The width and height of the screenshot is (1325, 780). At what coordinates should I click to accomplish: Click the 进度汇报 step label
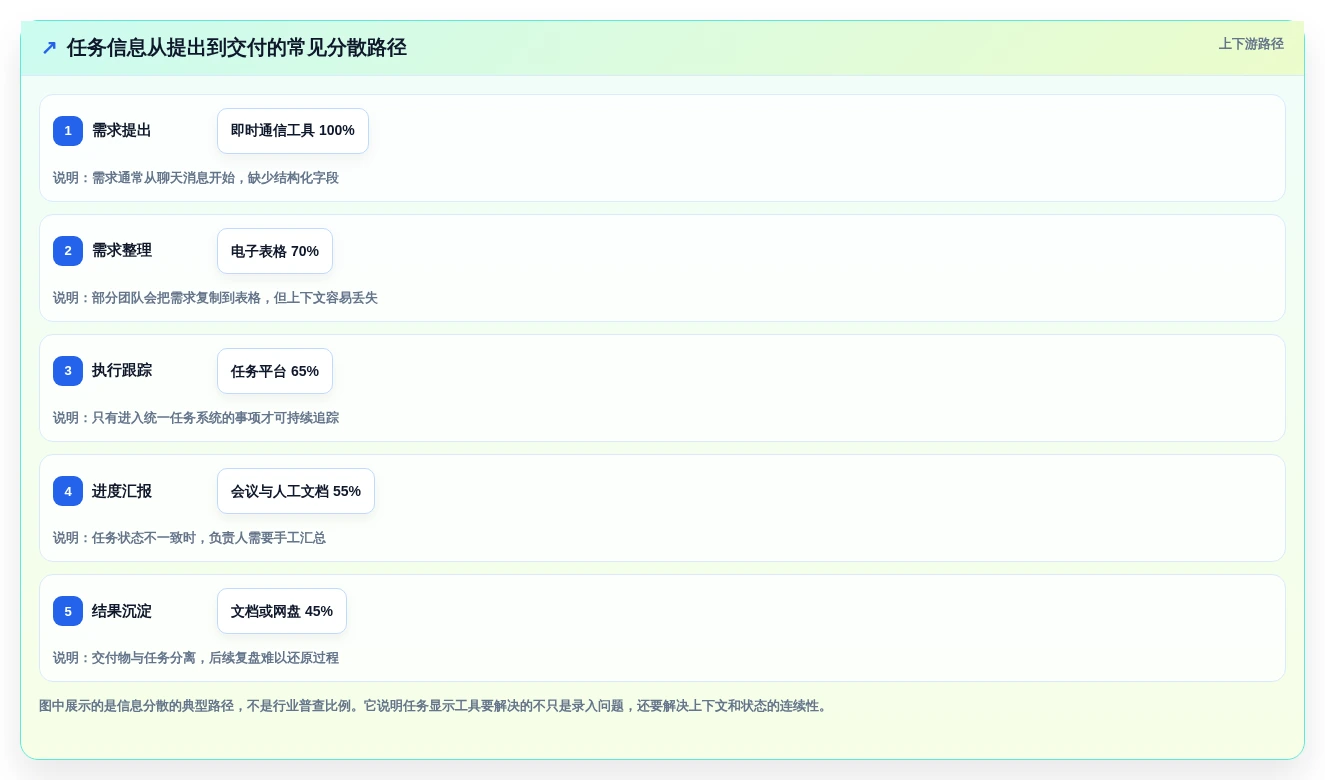click(122, 491)
